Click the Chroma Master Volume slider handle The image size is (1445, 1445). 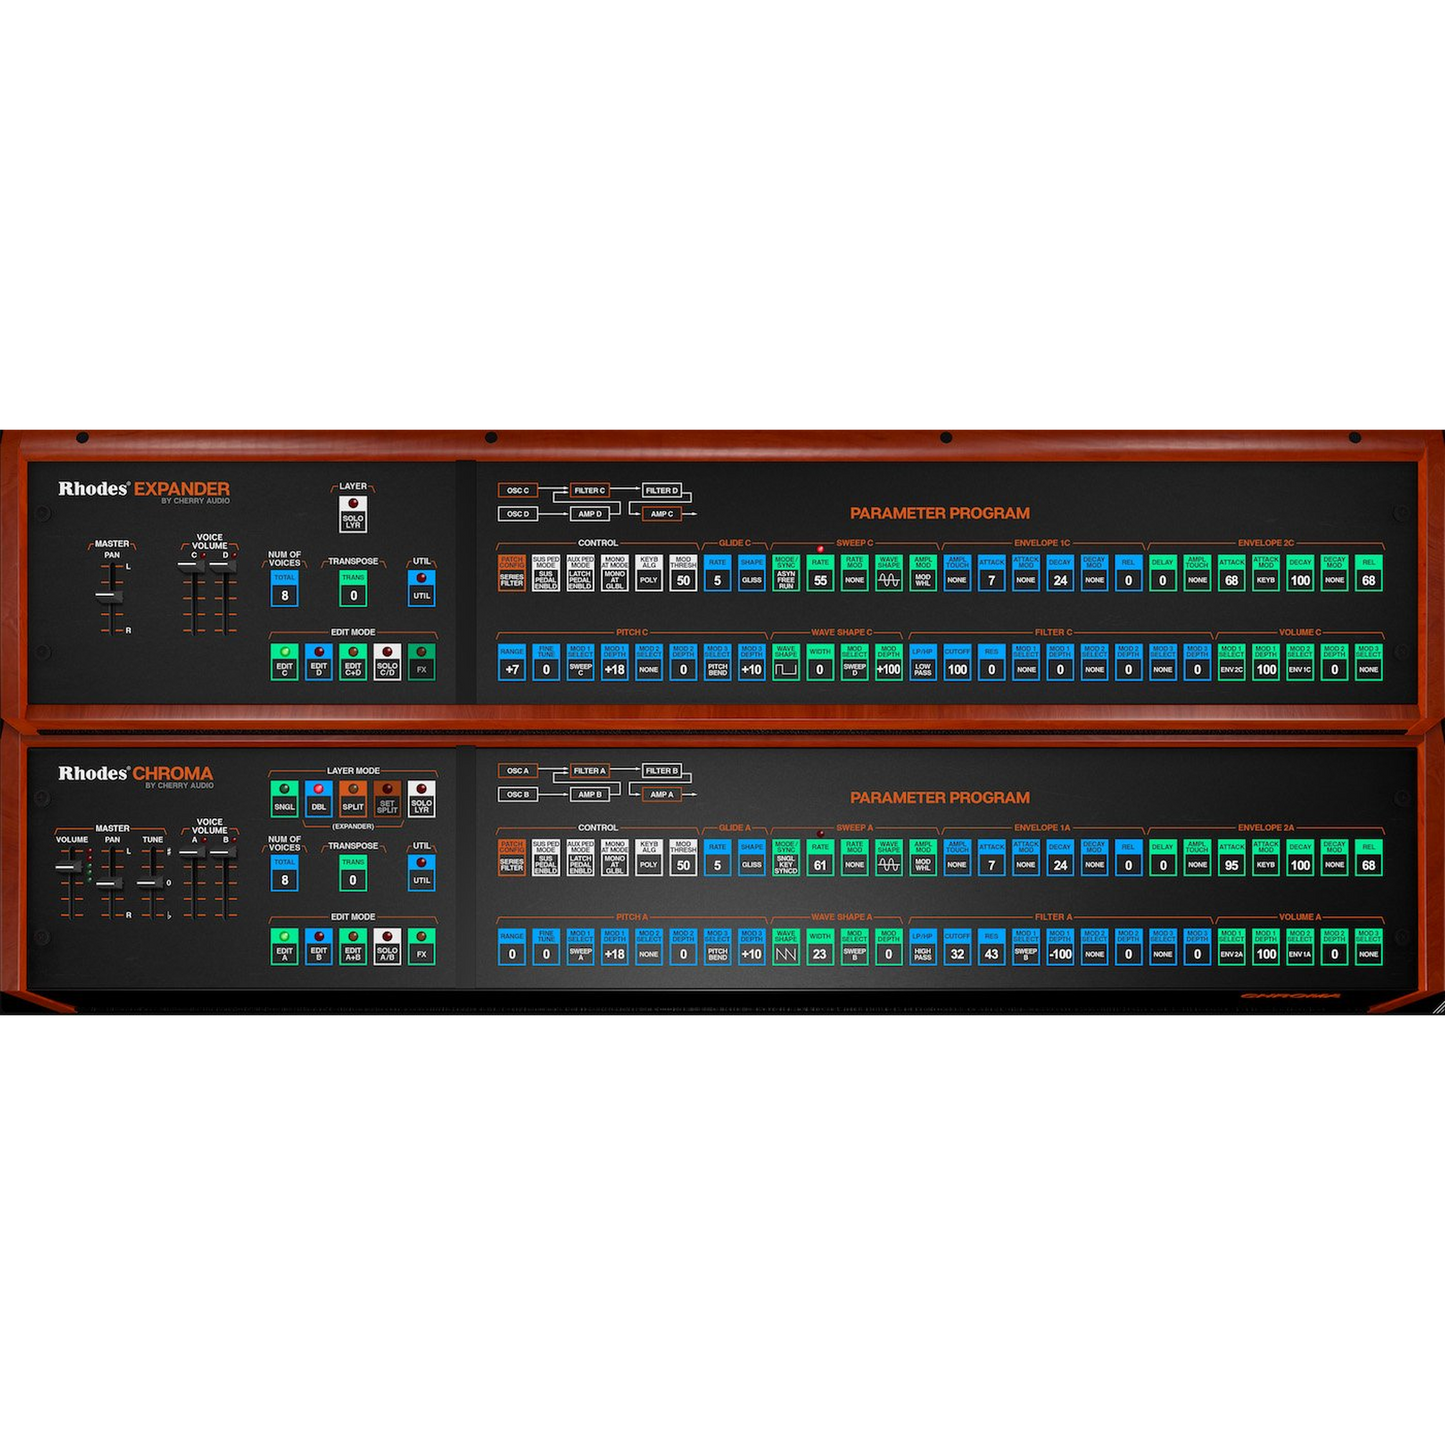point(70,867)
